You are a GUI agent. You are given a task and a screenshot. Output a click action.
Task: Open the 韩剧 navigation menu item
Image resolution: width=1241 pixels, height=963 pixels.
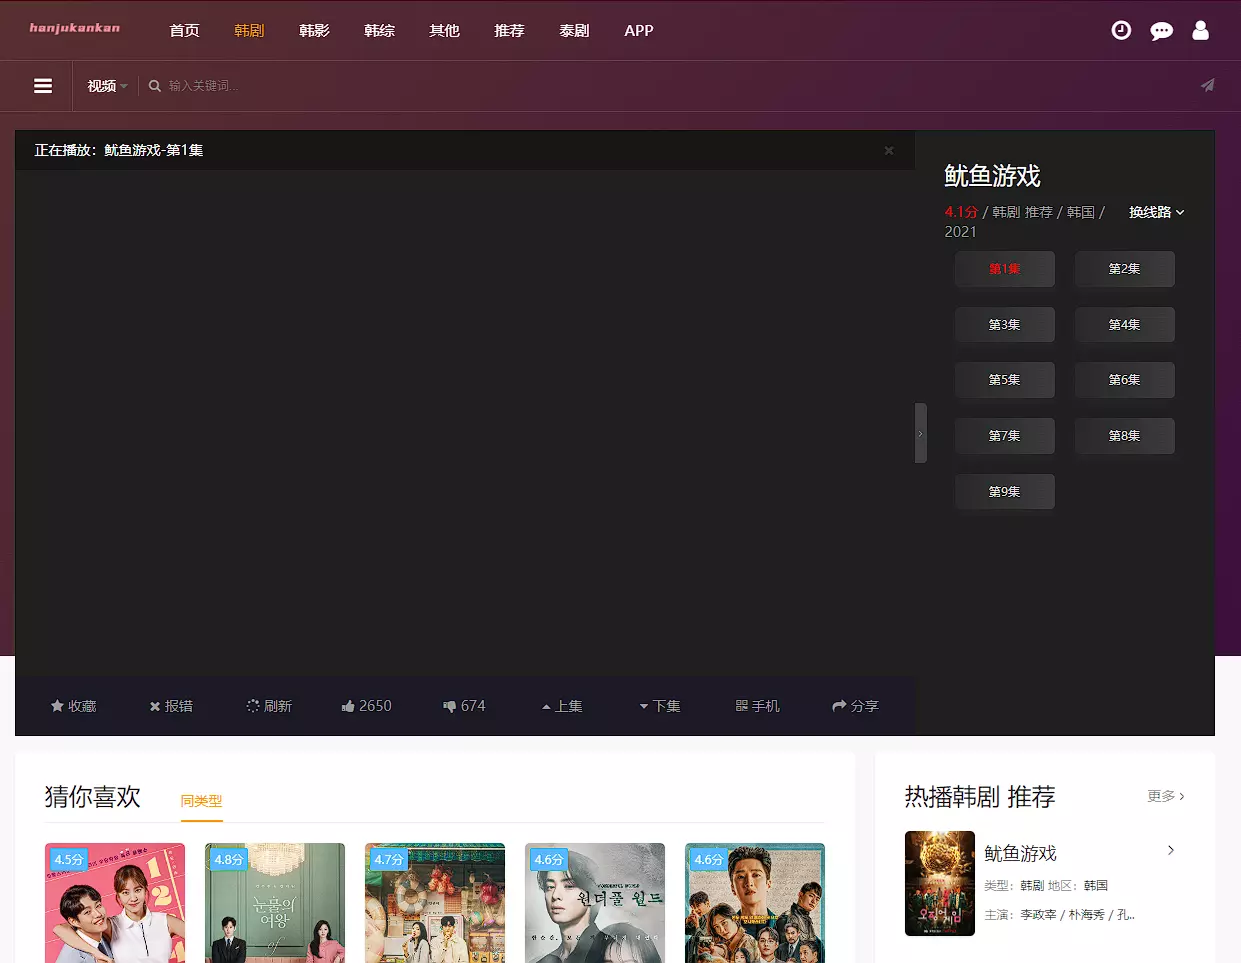(x=249, y=31)
